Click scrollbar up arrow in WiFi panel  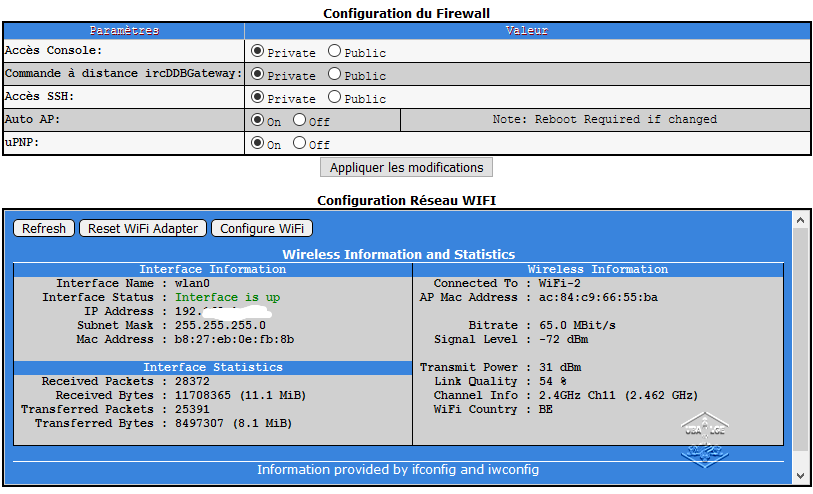click(801, 220)
